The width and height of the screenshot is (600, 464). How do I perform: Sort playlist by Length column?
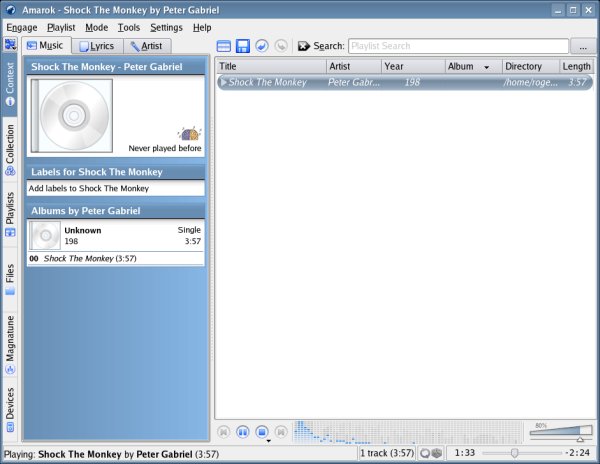[x=576, y=66]
